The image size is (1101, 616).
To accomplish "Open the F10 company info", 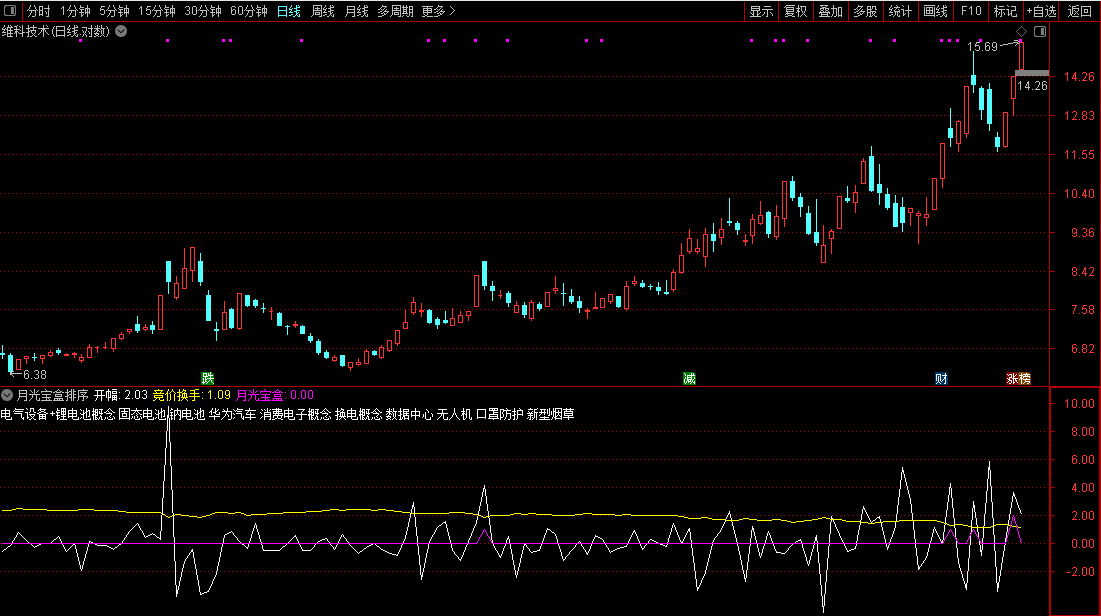I will [971, 11].
